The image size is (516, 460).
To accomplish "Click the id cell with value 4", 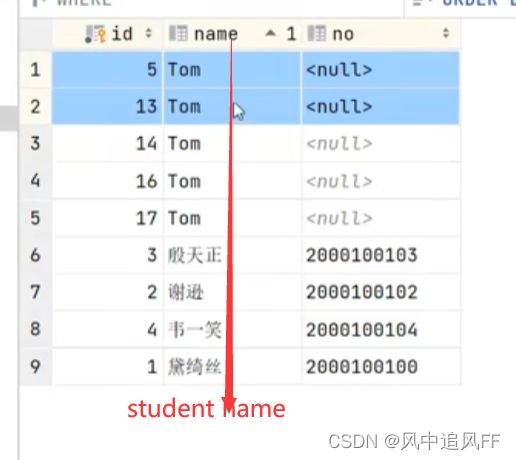I will [107, 329].
